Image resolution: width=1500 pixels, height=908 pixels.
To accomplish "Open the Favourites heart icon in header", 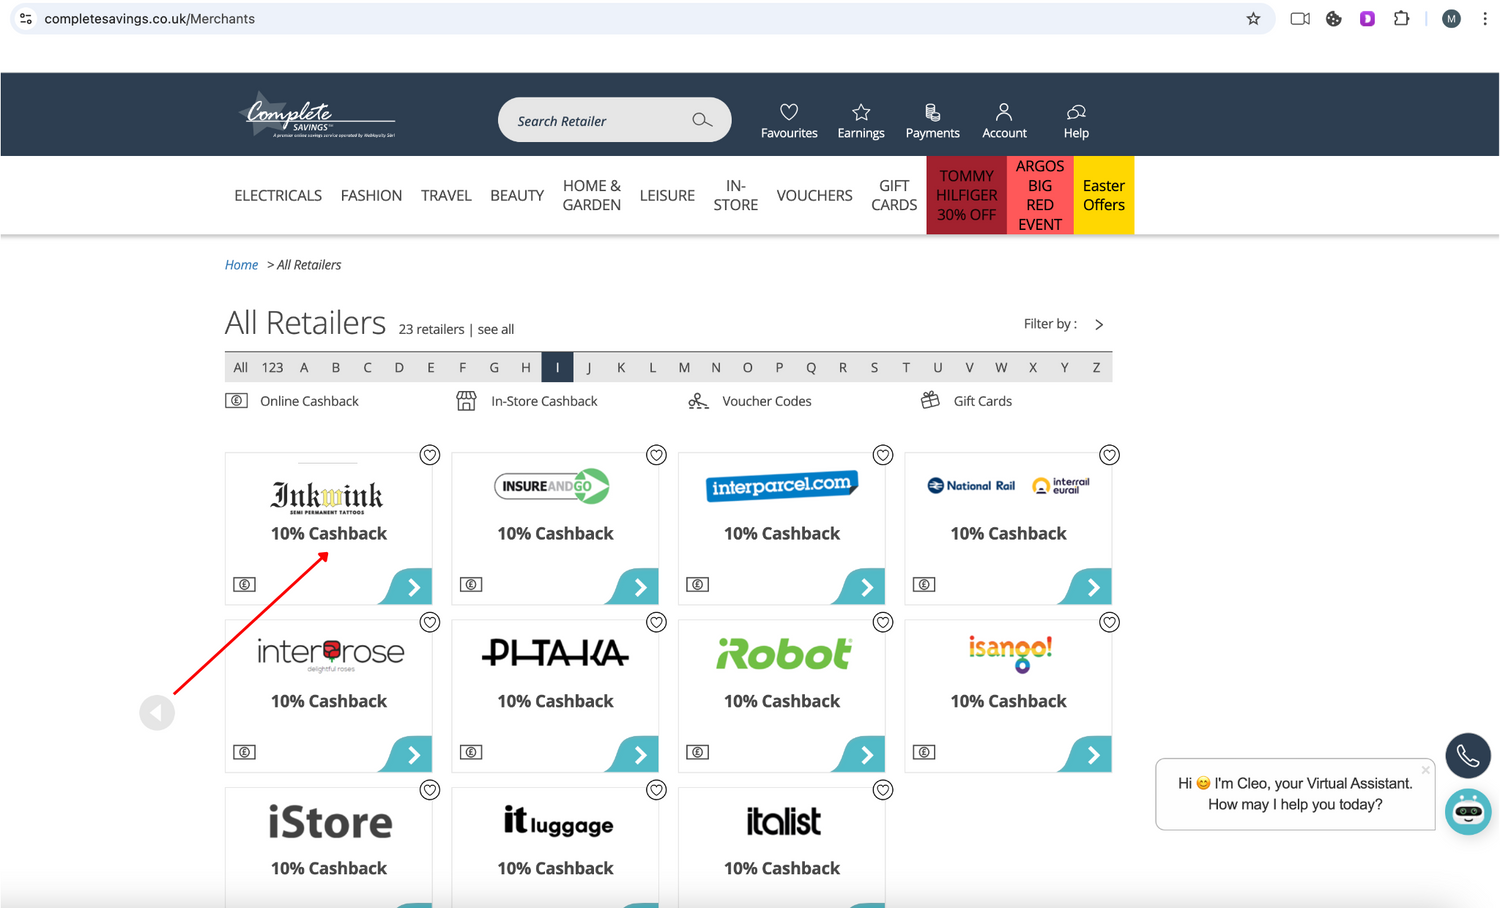I will pyautogui.click(x=789, y=112).
